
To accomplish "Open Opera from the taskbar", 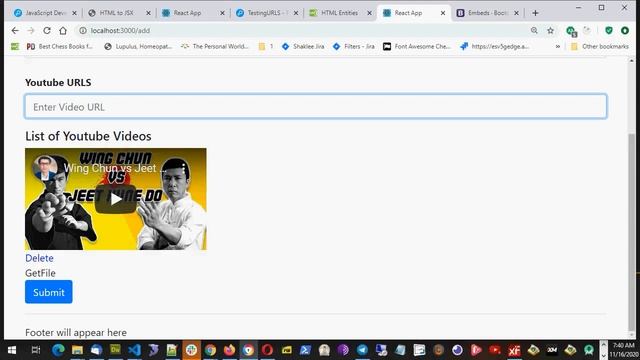I will click(267, 350).
